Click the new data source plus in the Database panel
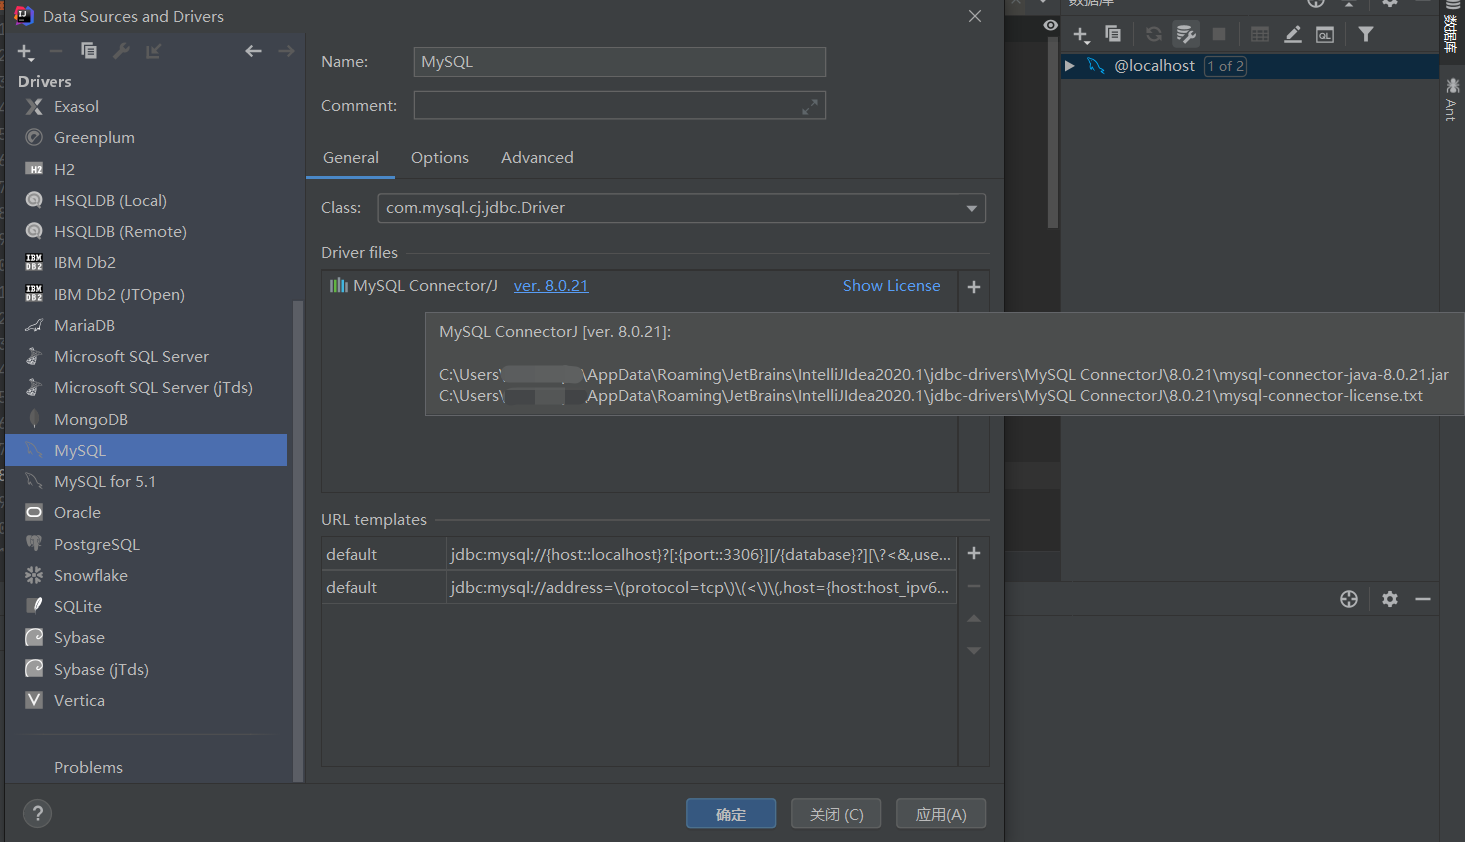This screenshot has width=1465, height=842. click(x=1081, y=35)
